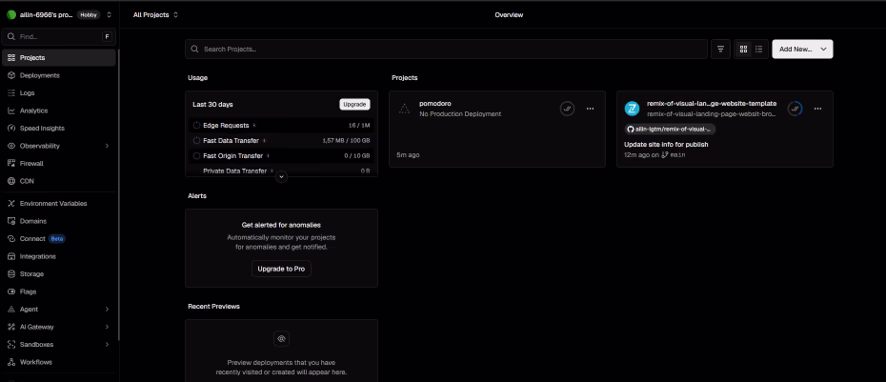The width and height of the screenshot is (886, 382).
Task: Click the Speed Insights gauge icon
Action: coord(11,128)
